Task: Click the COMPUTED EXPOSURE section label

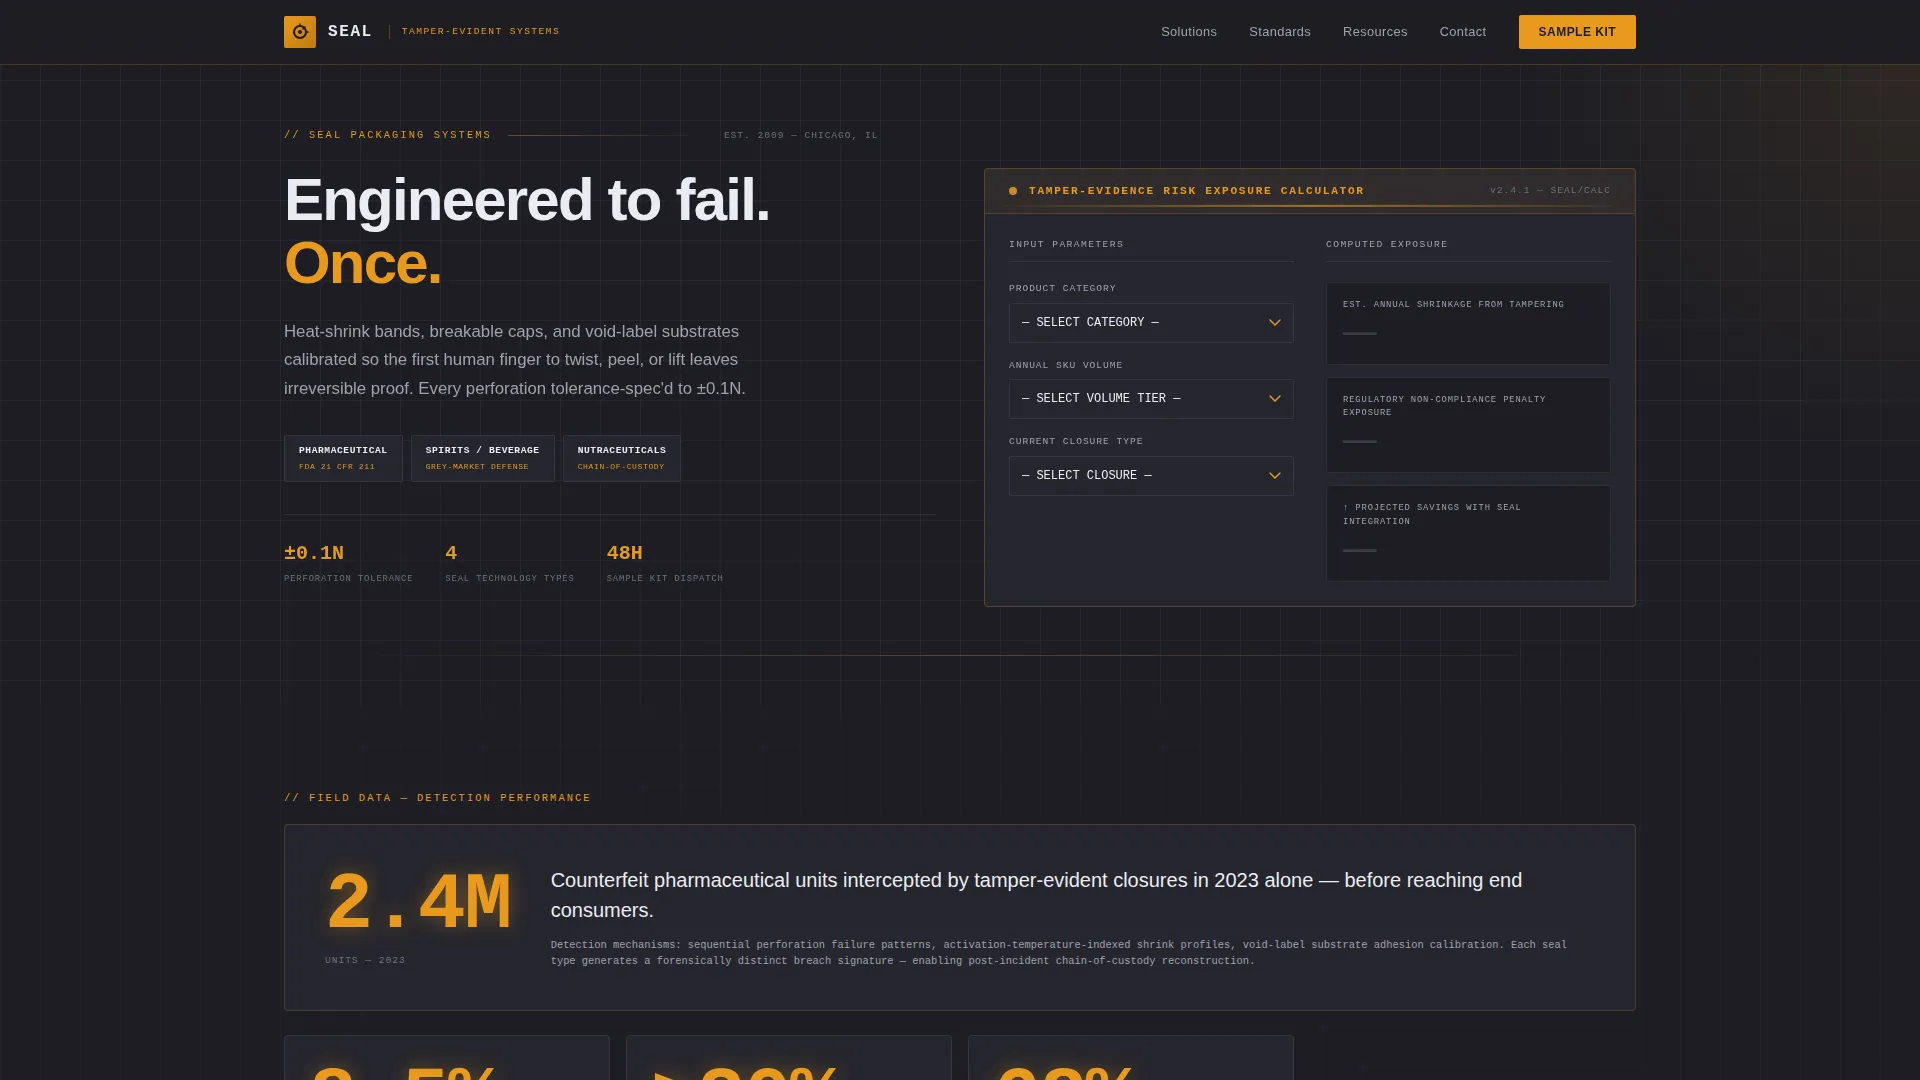Action: 1387,245
